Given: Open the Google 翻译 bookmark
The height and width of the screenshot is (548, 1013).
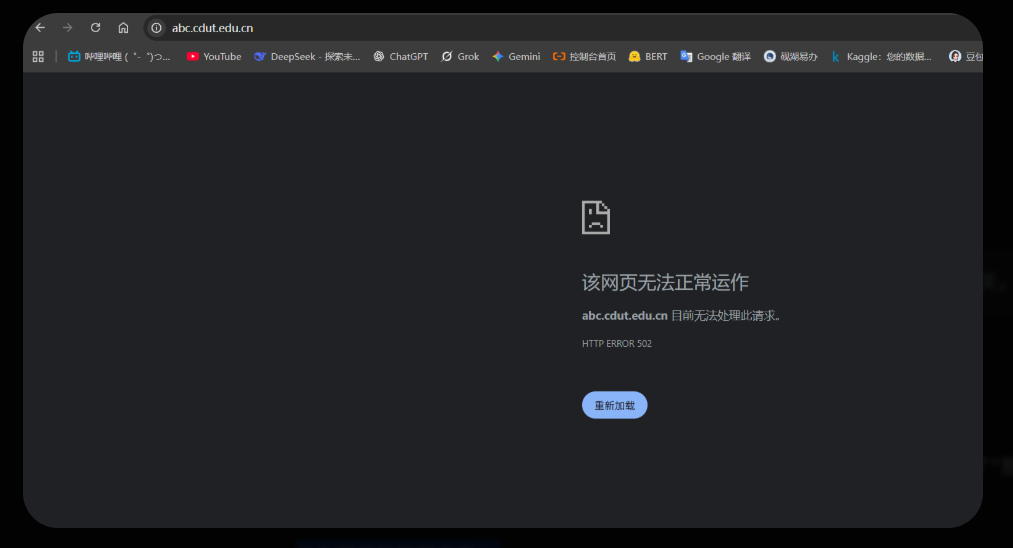Looking at the screenshot, I should coord(715,57).
